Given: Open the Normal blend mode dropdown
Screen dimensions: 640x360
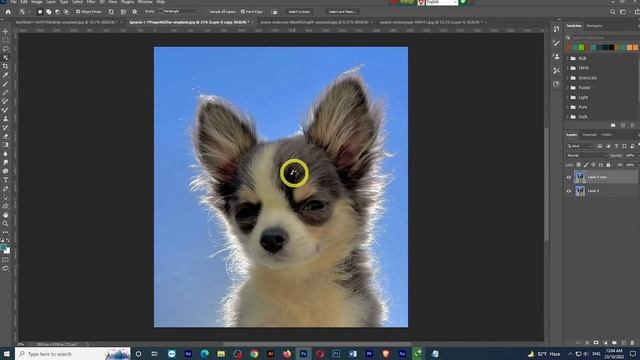Looking at the screenshot, I should click(587, 156).
